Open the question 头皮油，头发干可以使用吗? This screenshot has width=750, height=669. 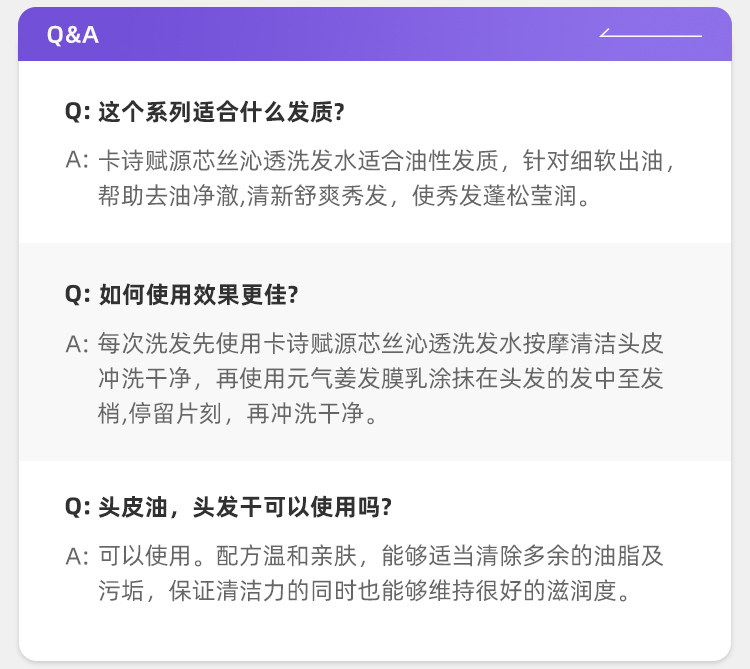point(244,507)
